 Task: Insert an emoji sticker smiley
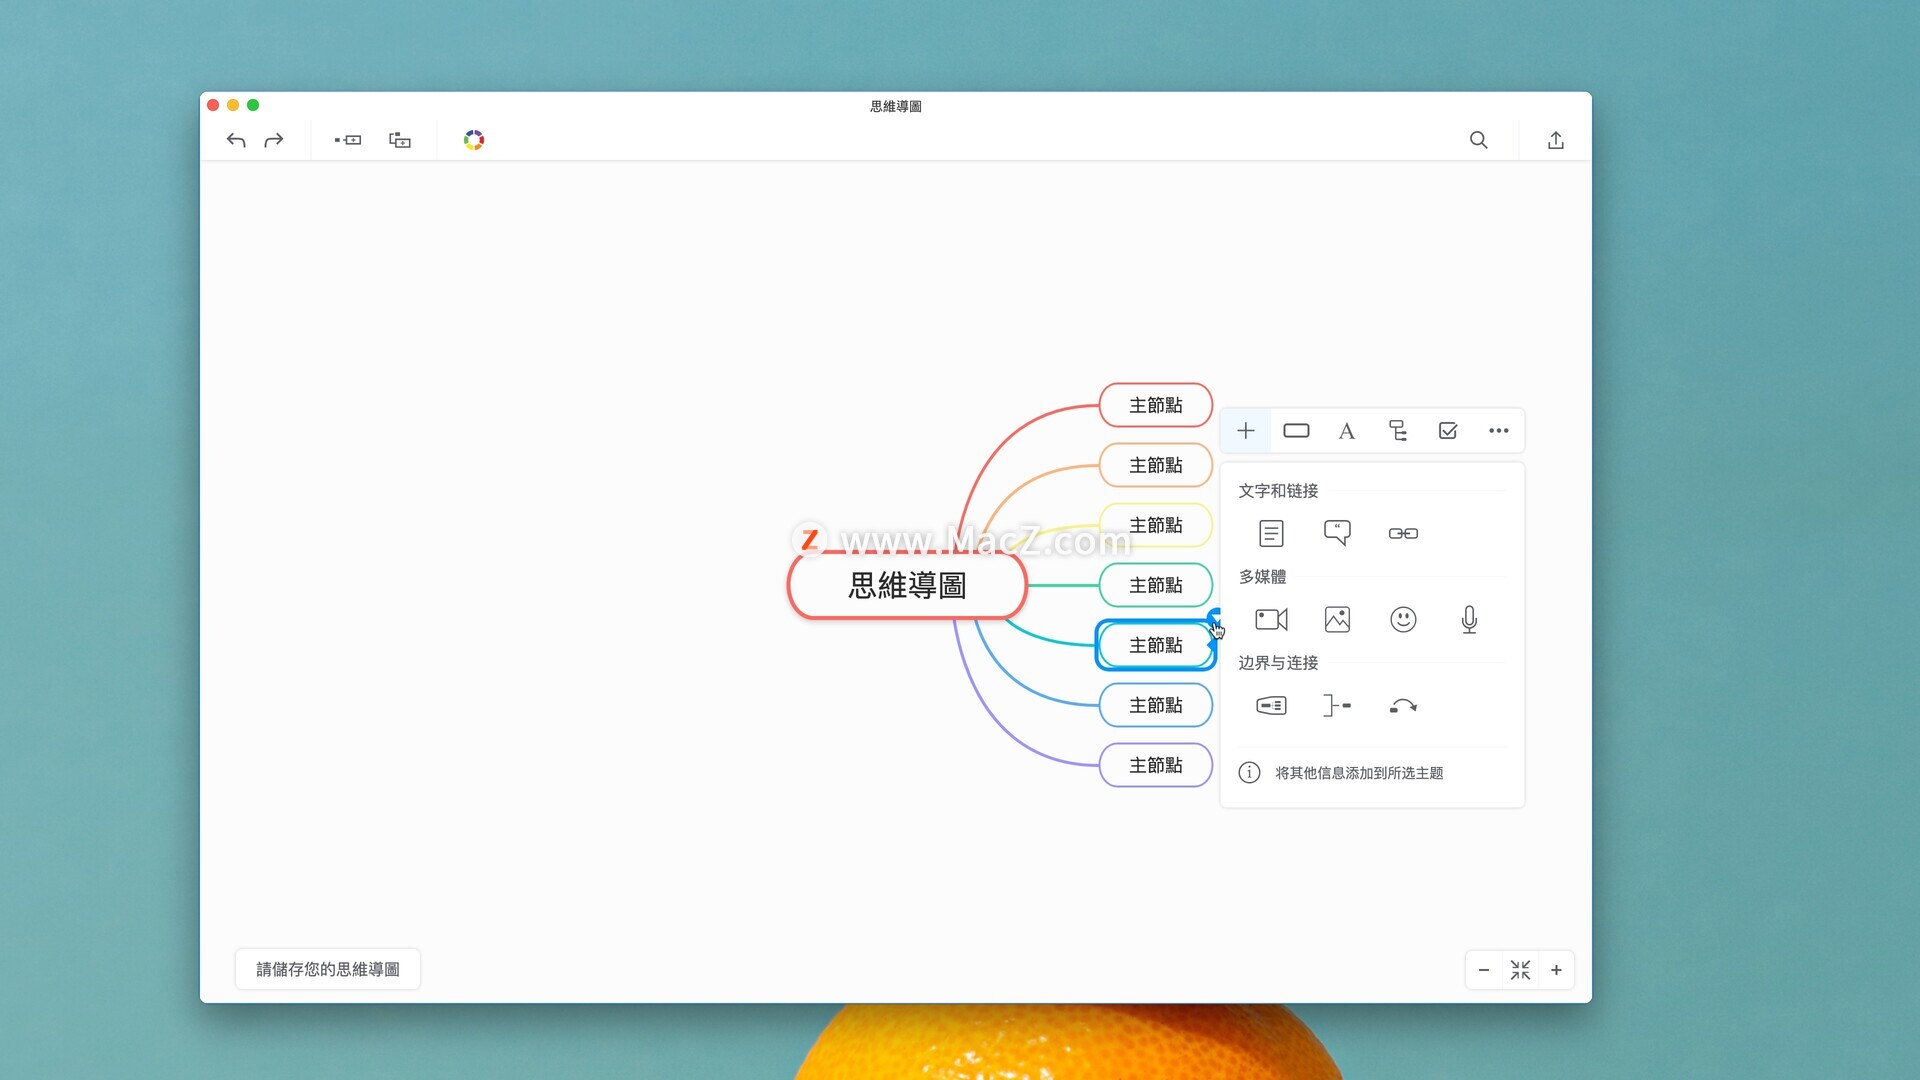(1403, 620)
